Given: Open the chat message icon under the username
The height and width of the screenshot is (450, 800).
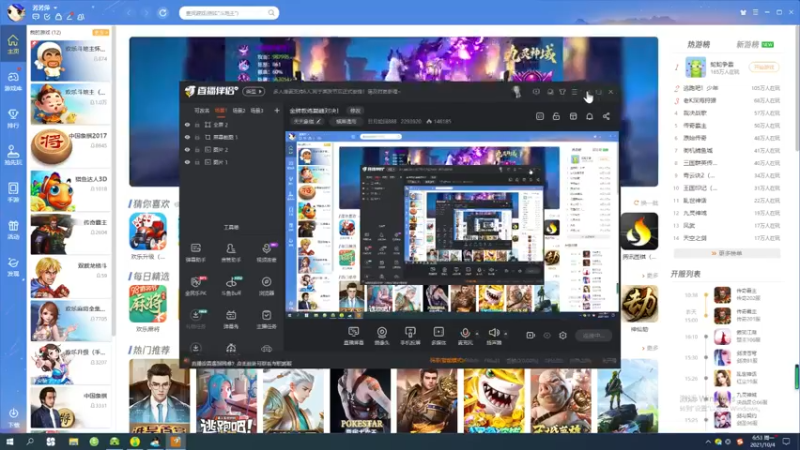Looking at the screenshot, I should point(36,17).
